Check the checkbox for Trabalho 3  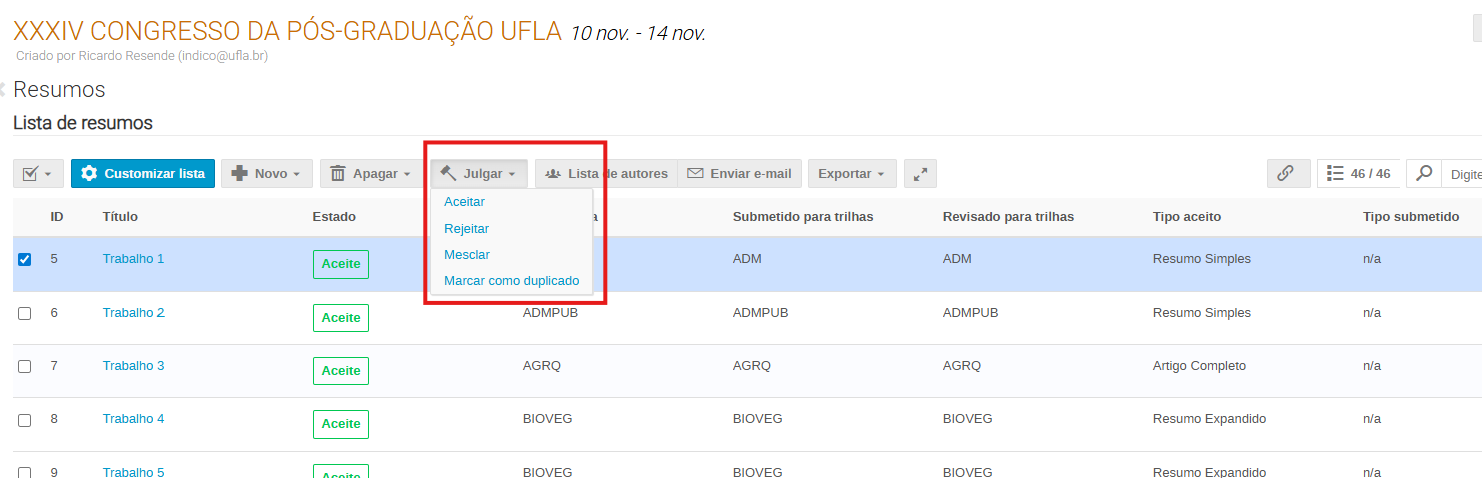(25, 366)
